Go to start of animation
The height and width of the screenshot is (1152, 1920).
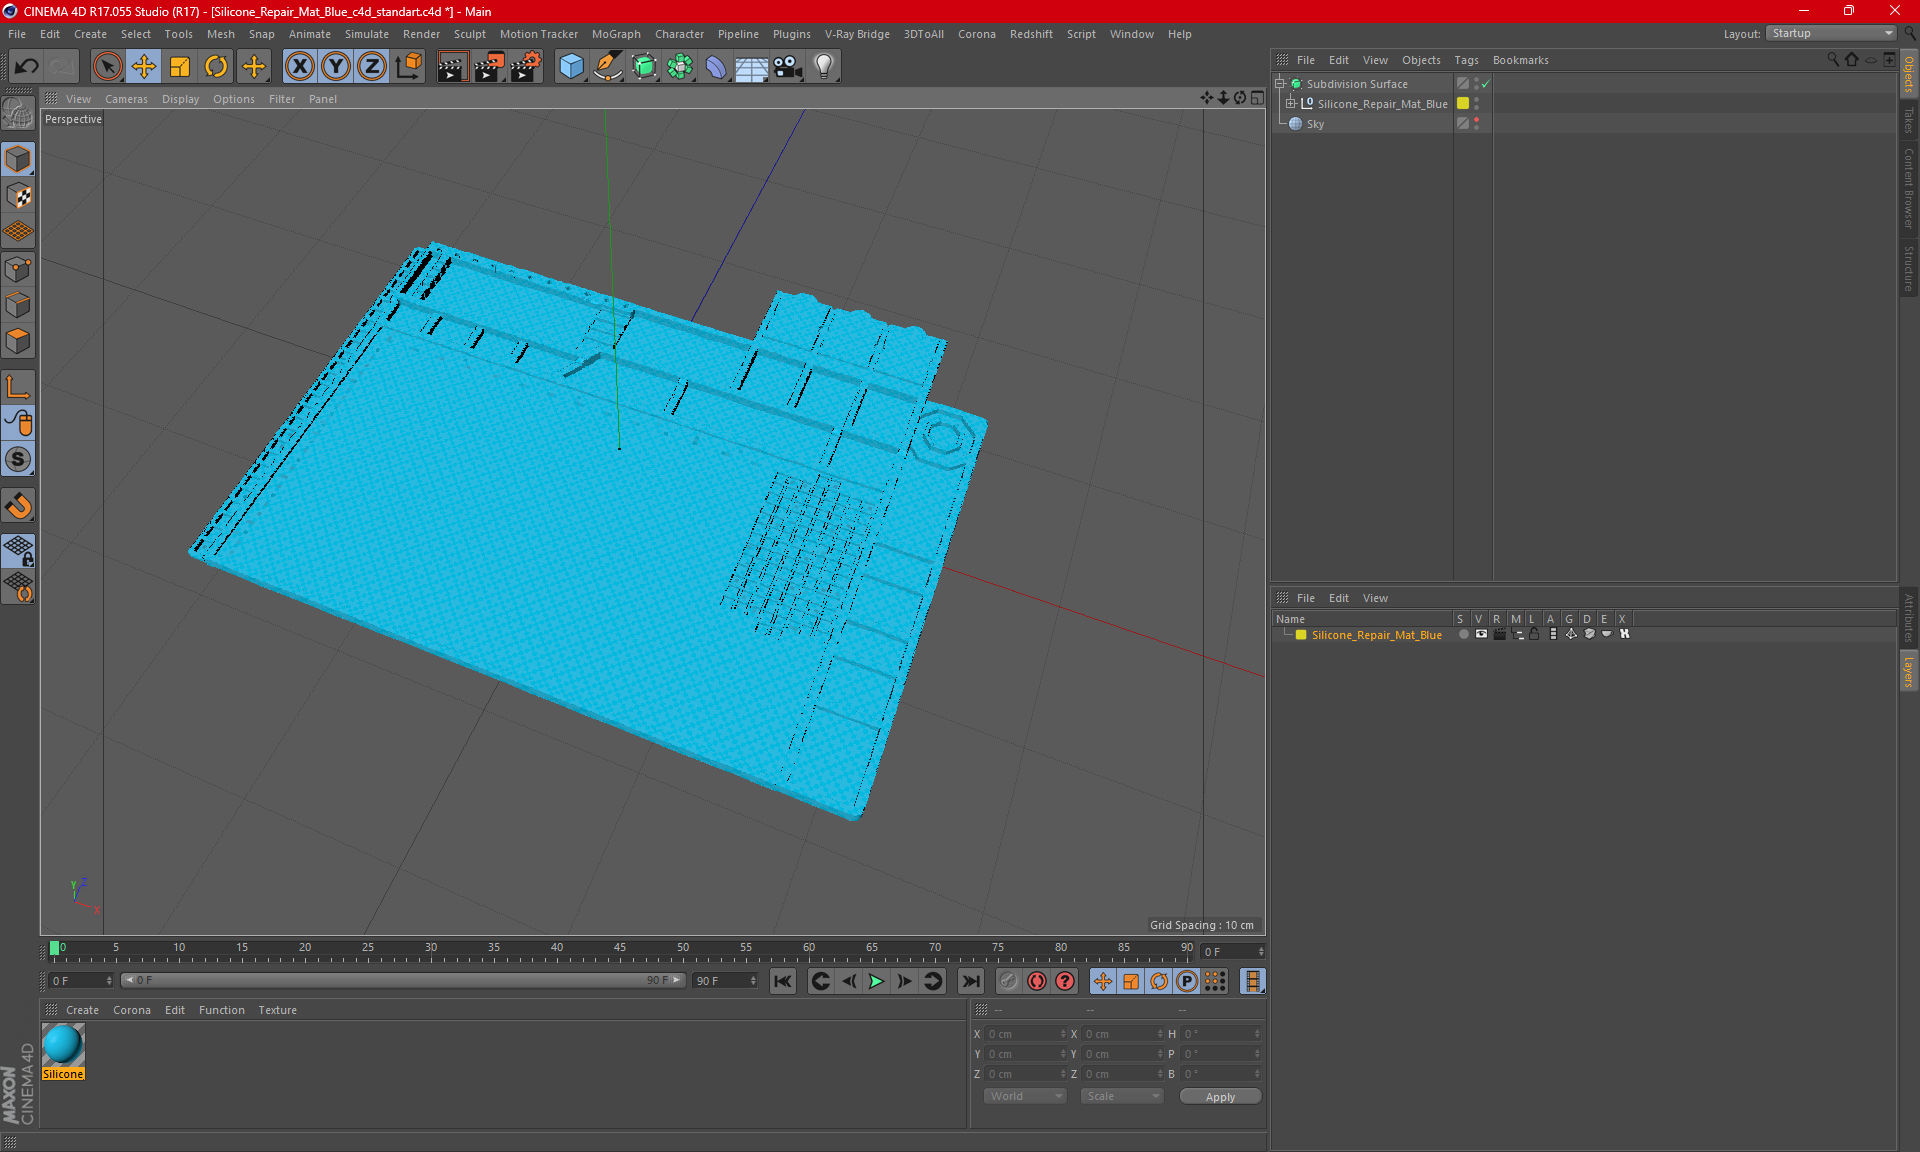(783, 981)
